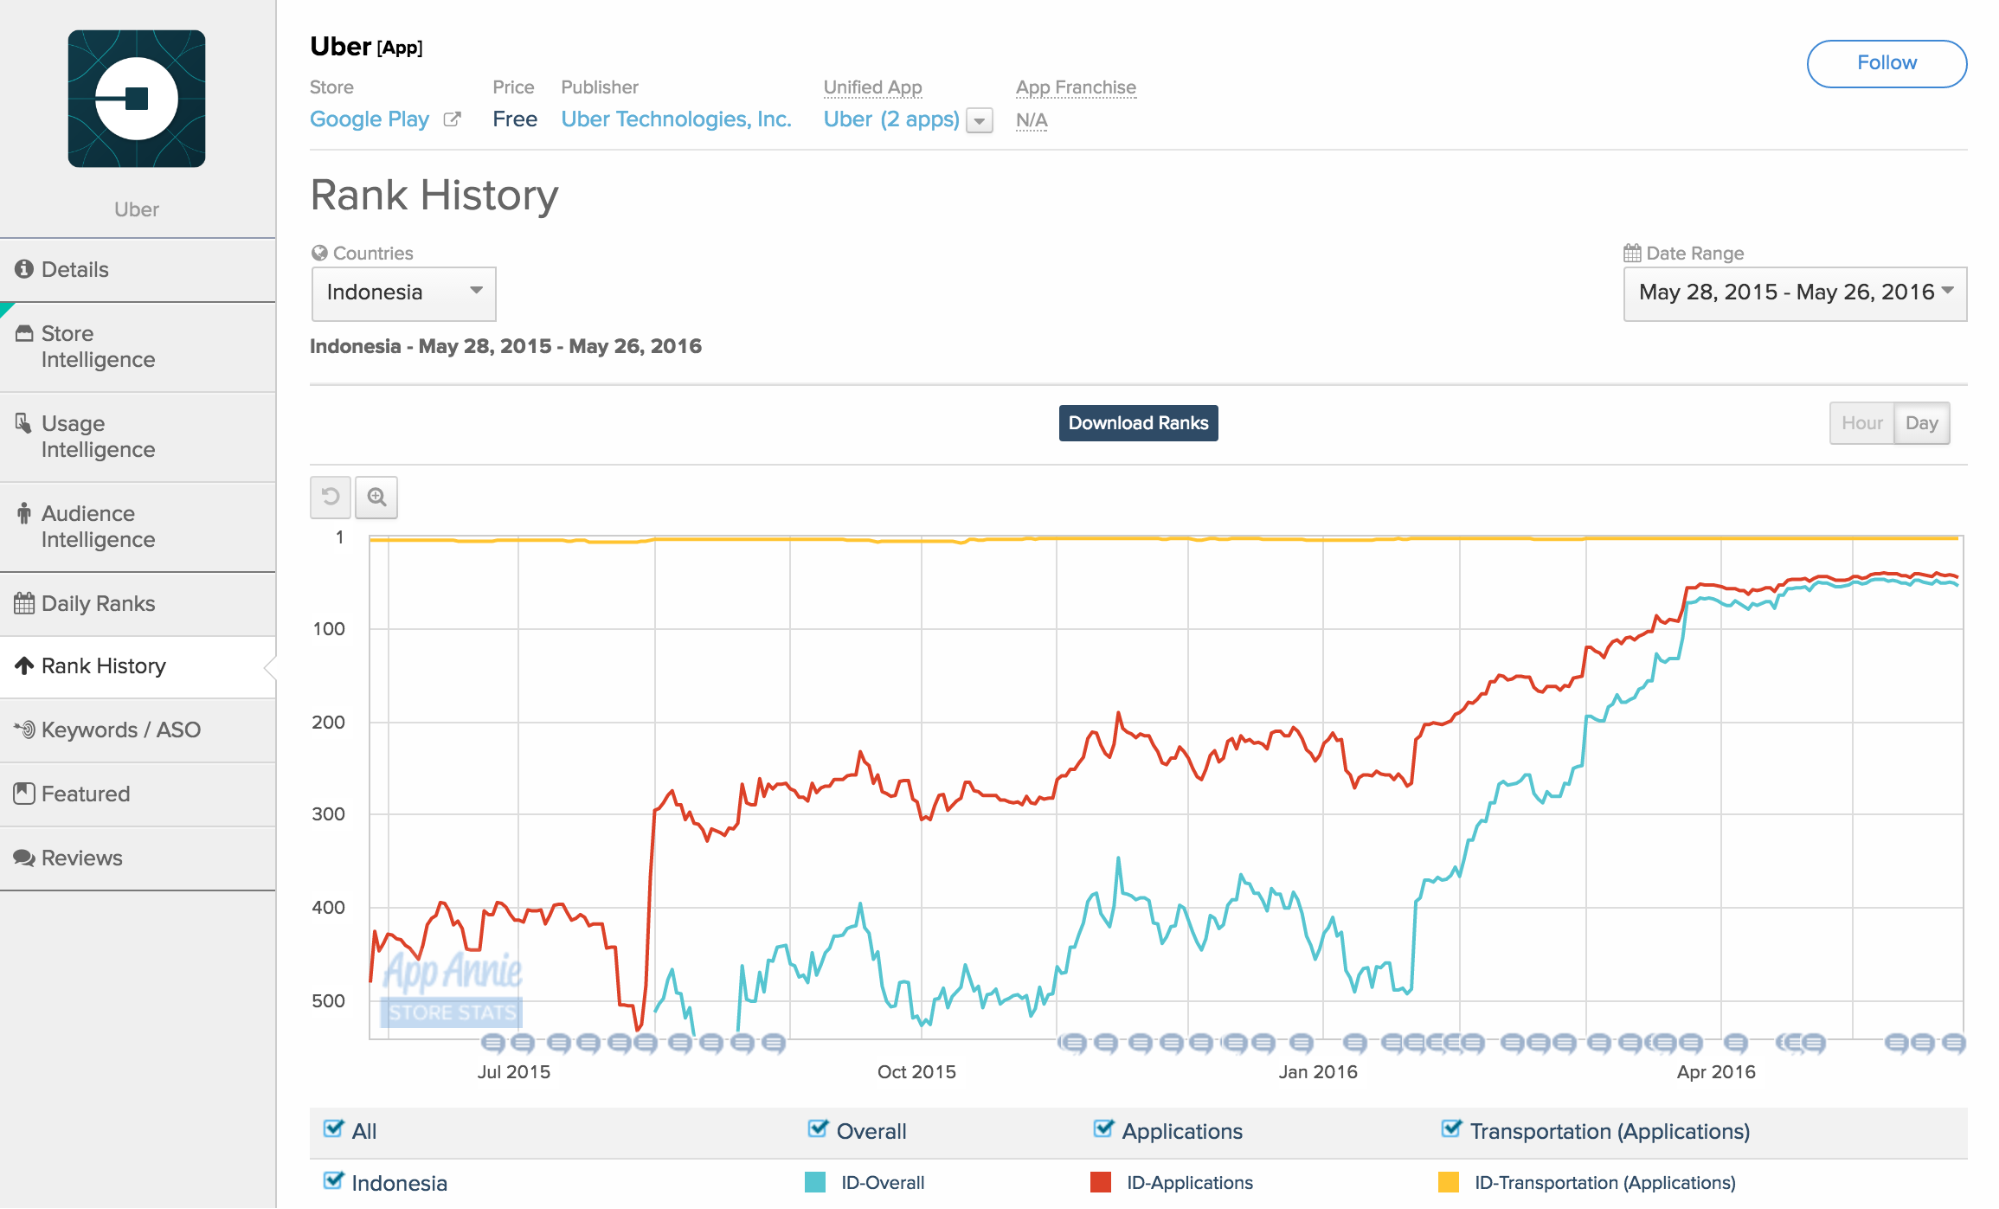Click the App Franchise N/A value
The image size is (1999, 1209).
coord(1031,120)
